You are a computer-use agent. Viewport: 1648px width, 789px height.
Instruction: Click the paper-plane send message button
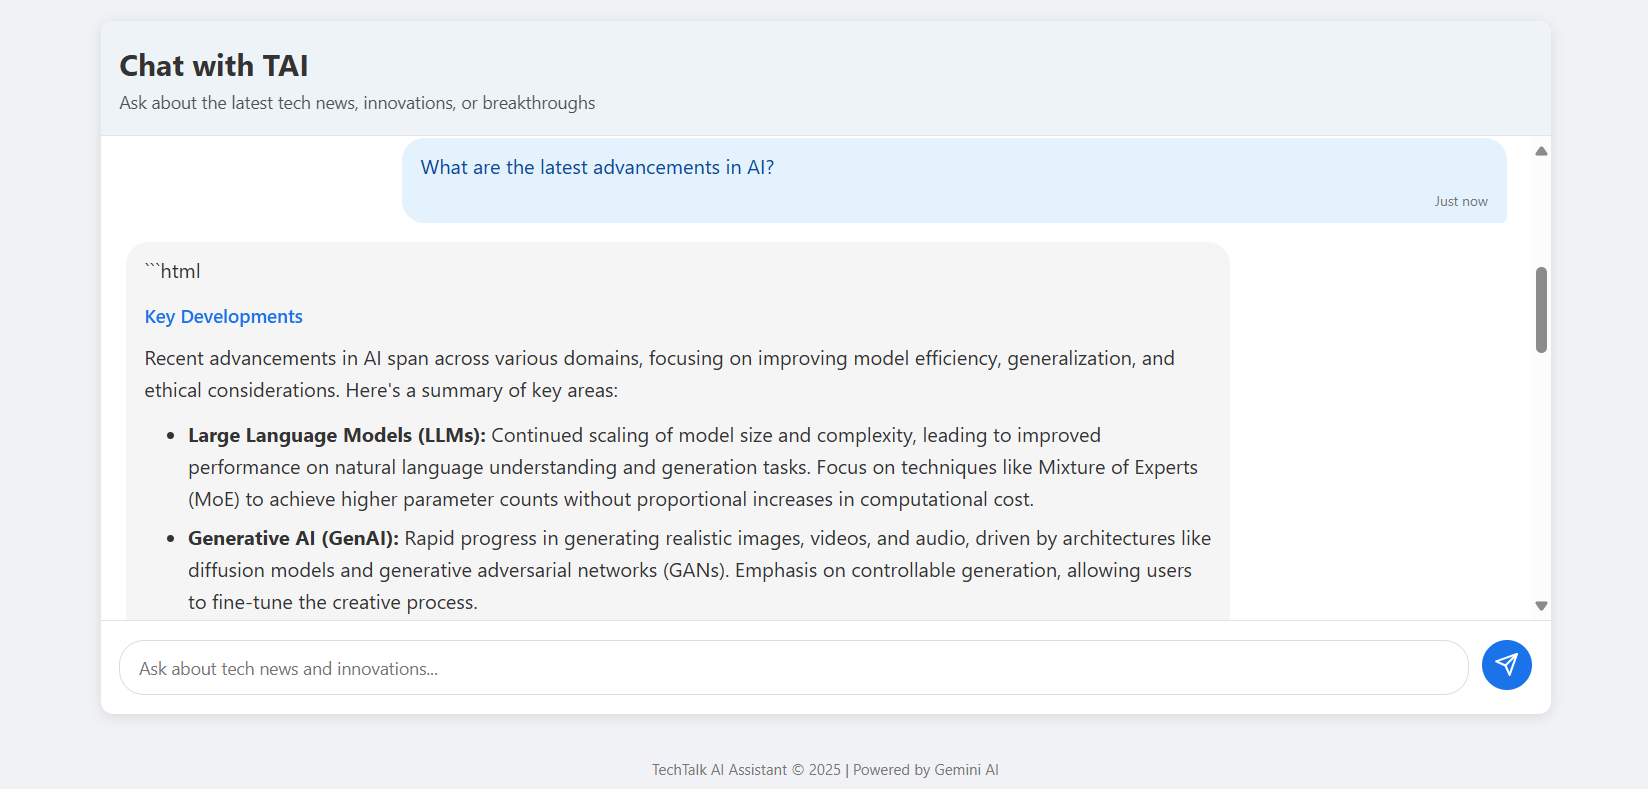tap(1506, 665)
